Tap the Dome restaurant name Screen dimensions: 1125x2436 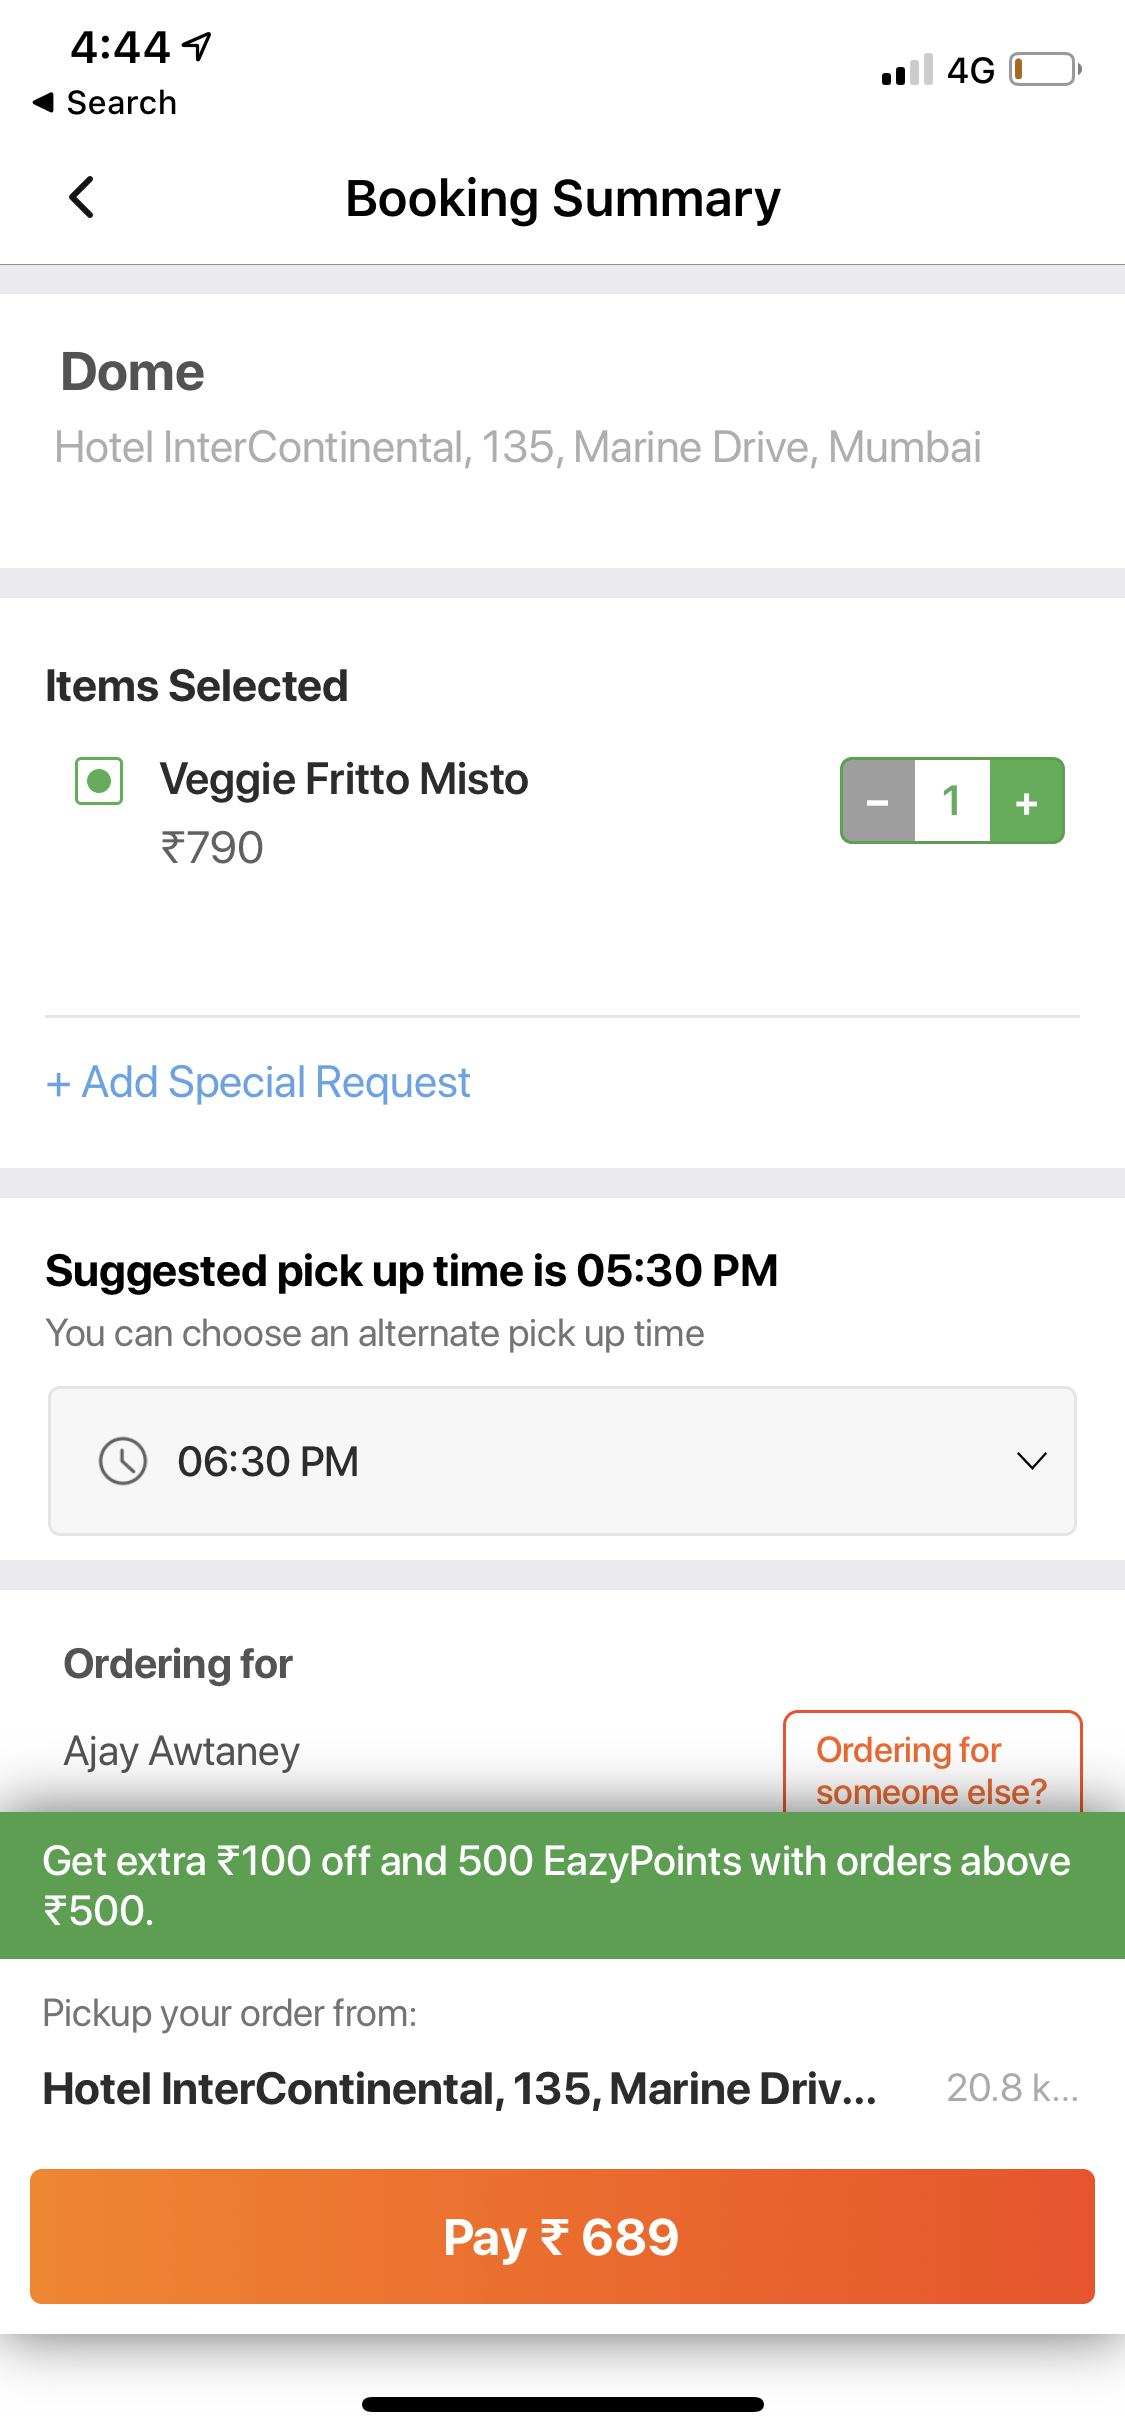click(x=133, y=372)
